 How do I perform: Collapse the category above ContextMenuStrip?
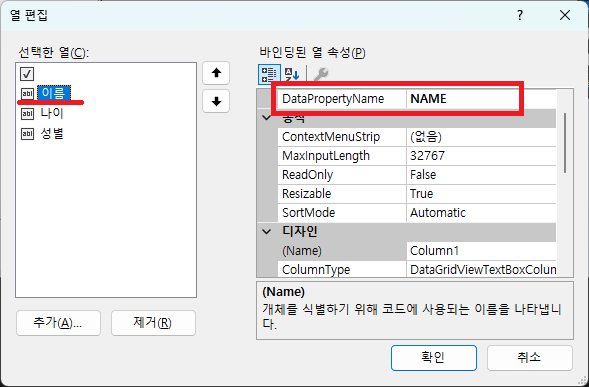pos(267,118)
